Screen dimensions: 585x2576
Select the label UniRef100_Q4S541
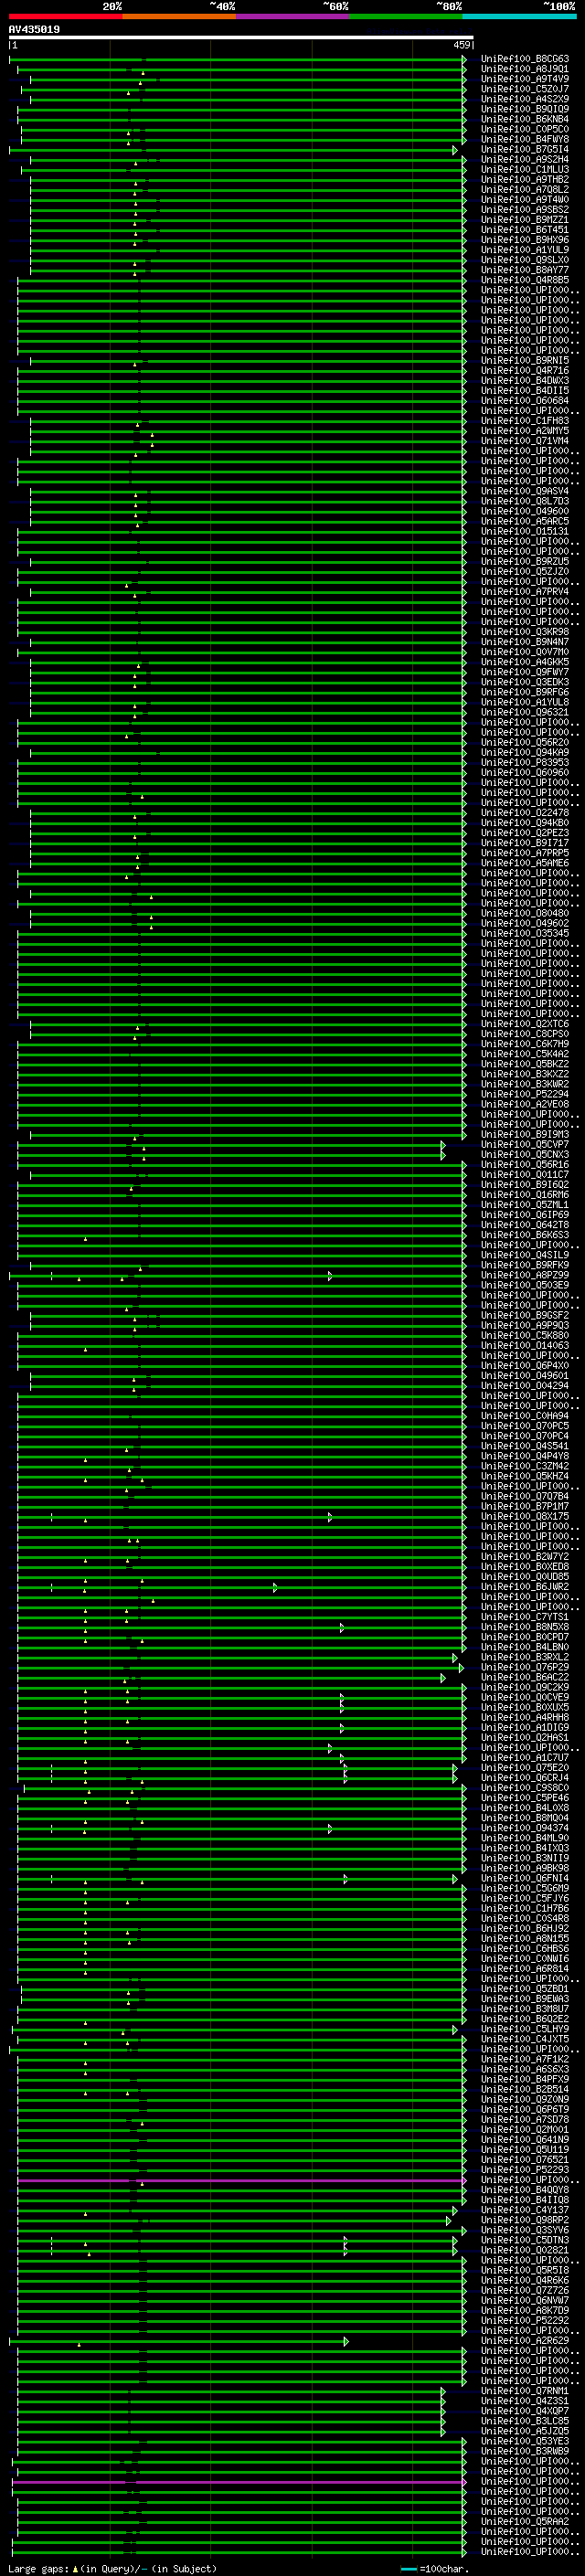point(525,1446)
